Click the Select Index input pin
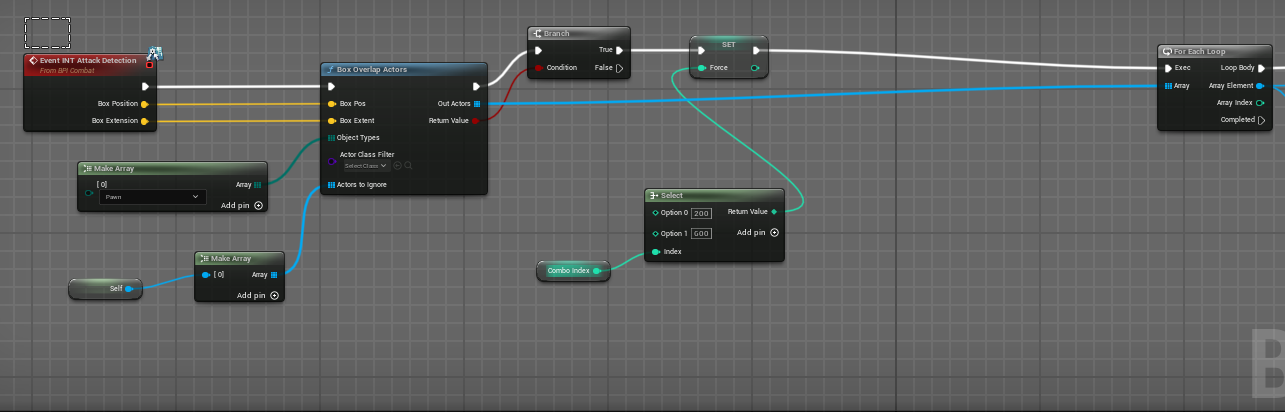This screenshot has height=412, width=1285. [656, 252]
